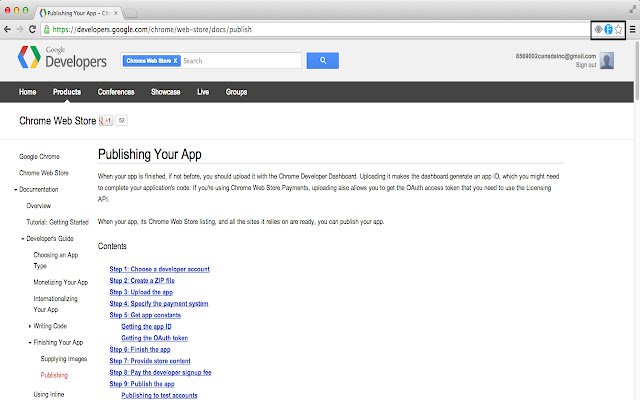Click the Google +1 button

click(x=106, y=120)
